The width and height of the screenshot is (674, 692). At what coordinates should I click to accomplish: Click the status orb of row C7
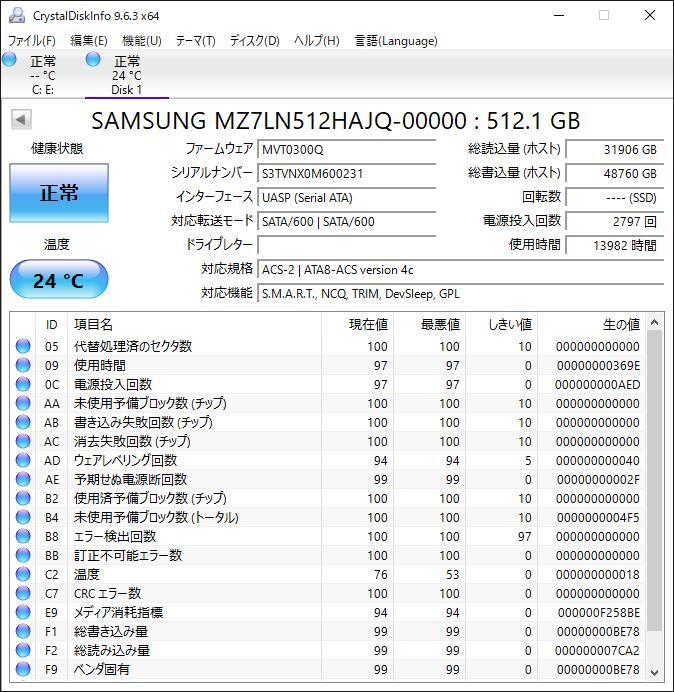(x=23, y=593)
